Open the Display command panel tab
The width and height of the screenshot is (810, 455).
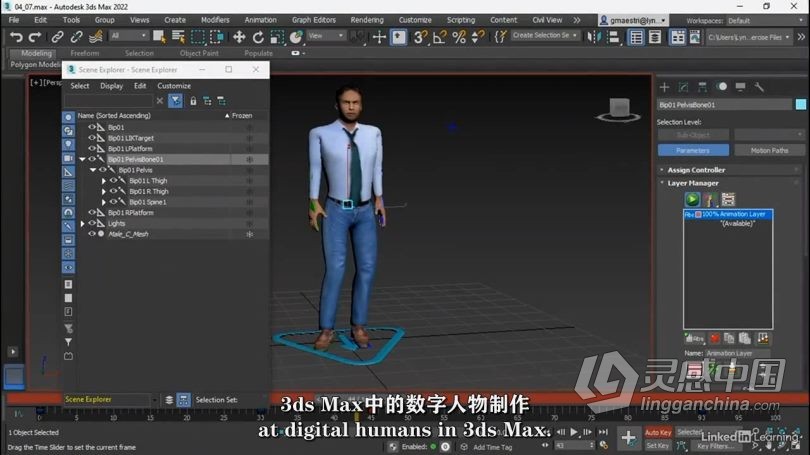[740, 87]
